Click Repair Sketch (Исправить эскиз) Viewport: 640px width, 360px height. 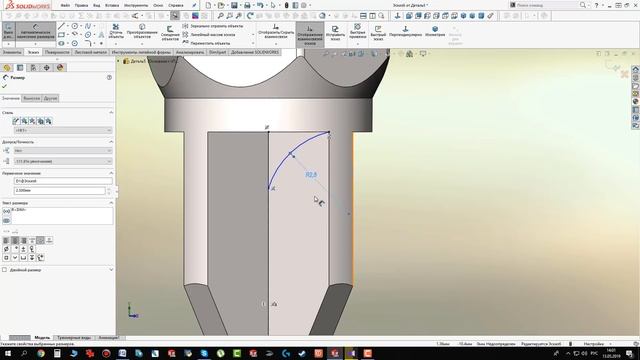click(x=335, y=33)
